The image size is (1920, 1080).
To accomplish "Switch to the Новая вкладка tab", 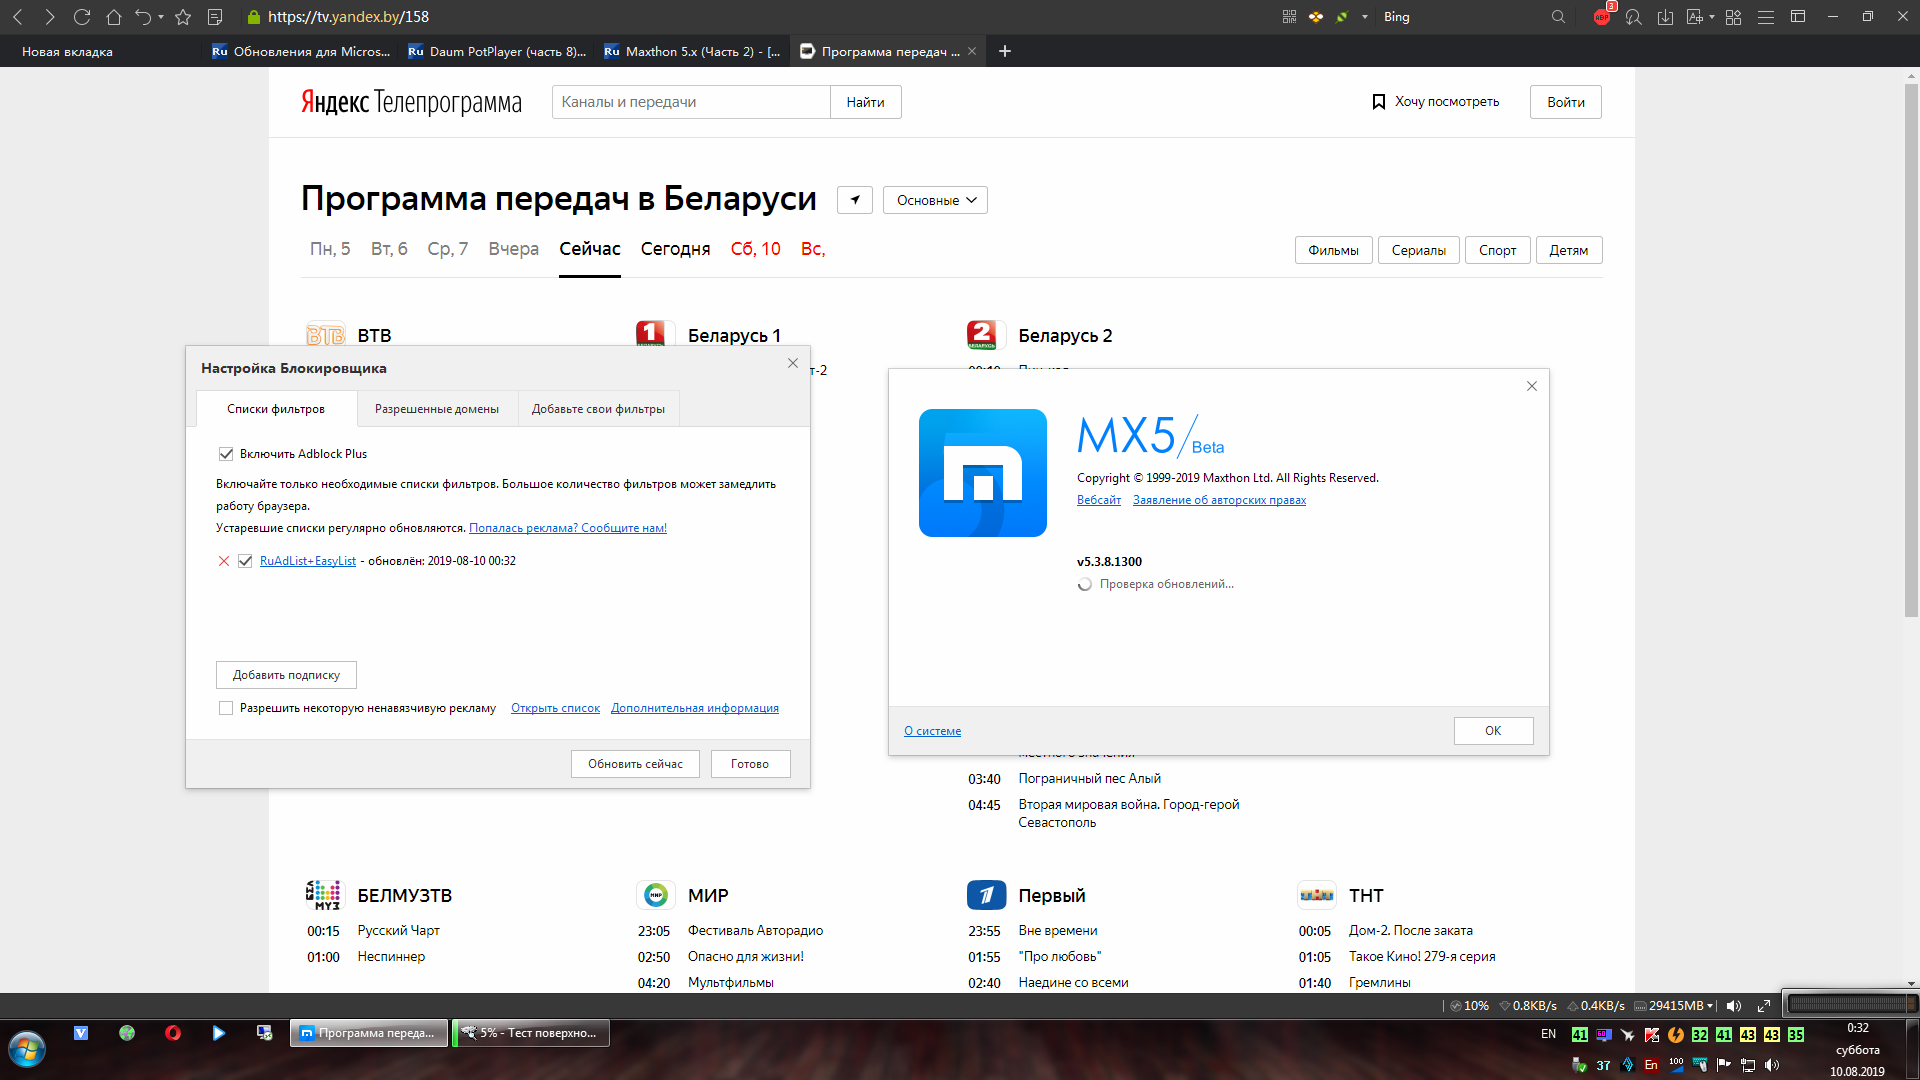I will point(100,51).
